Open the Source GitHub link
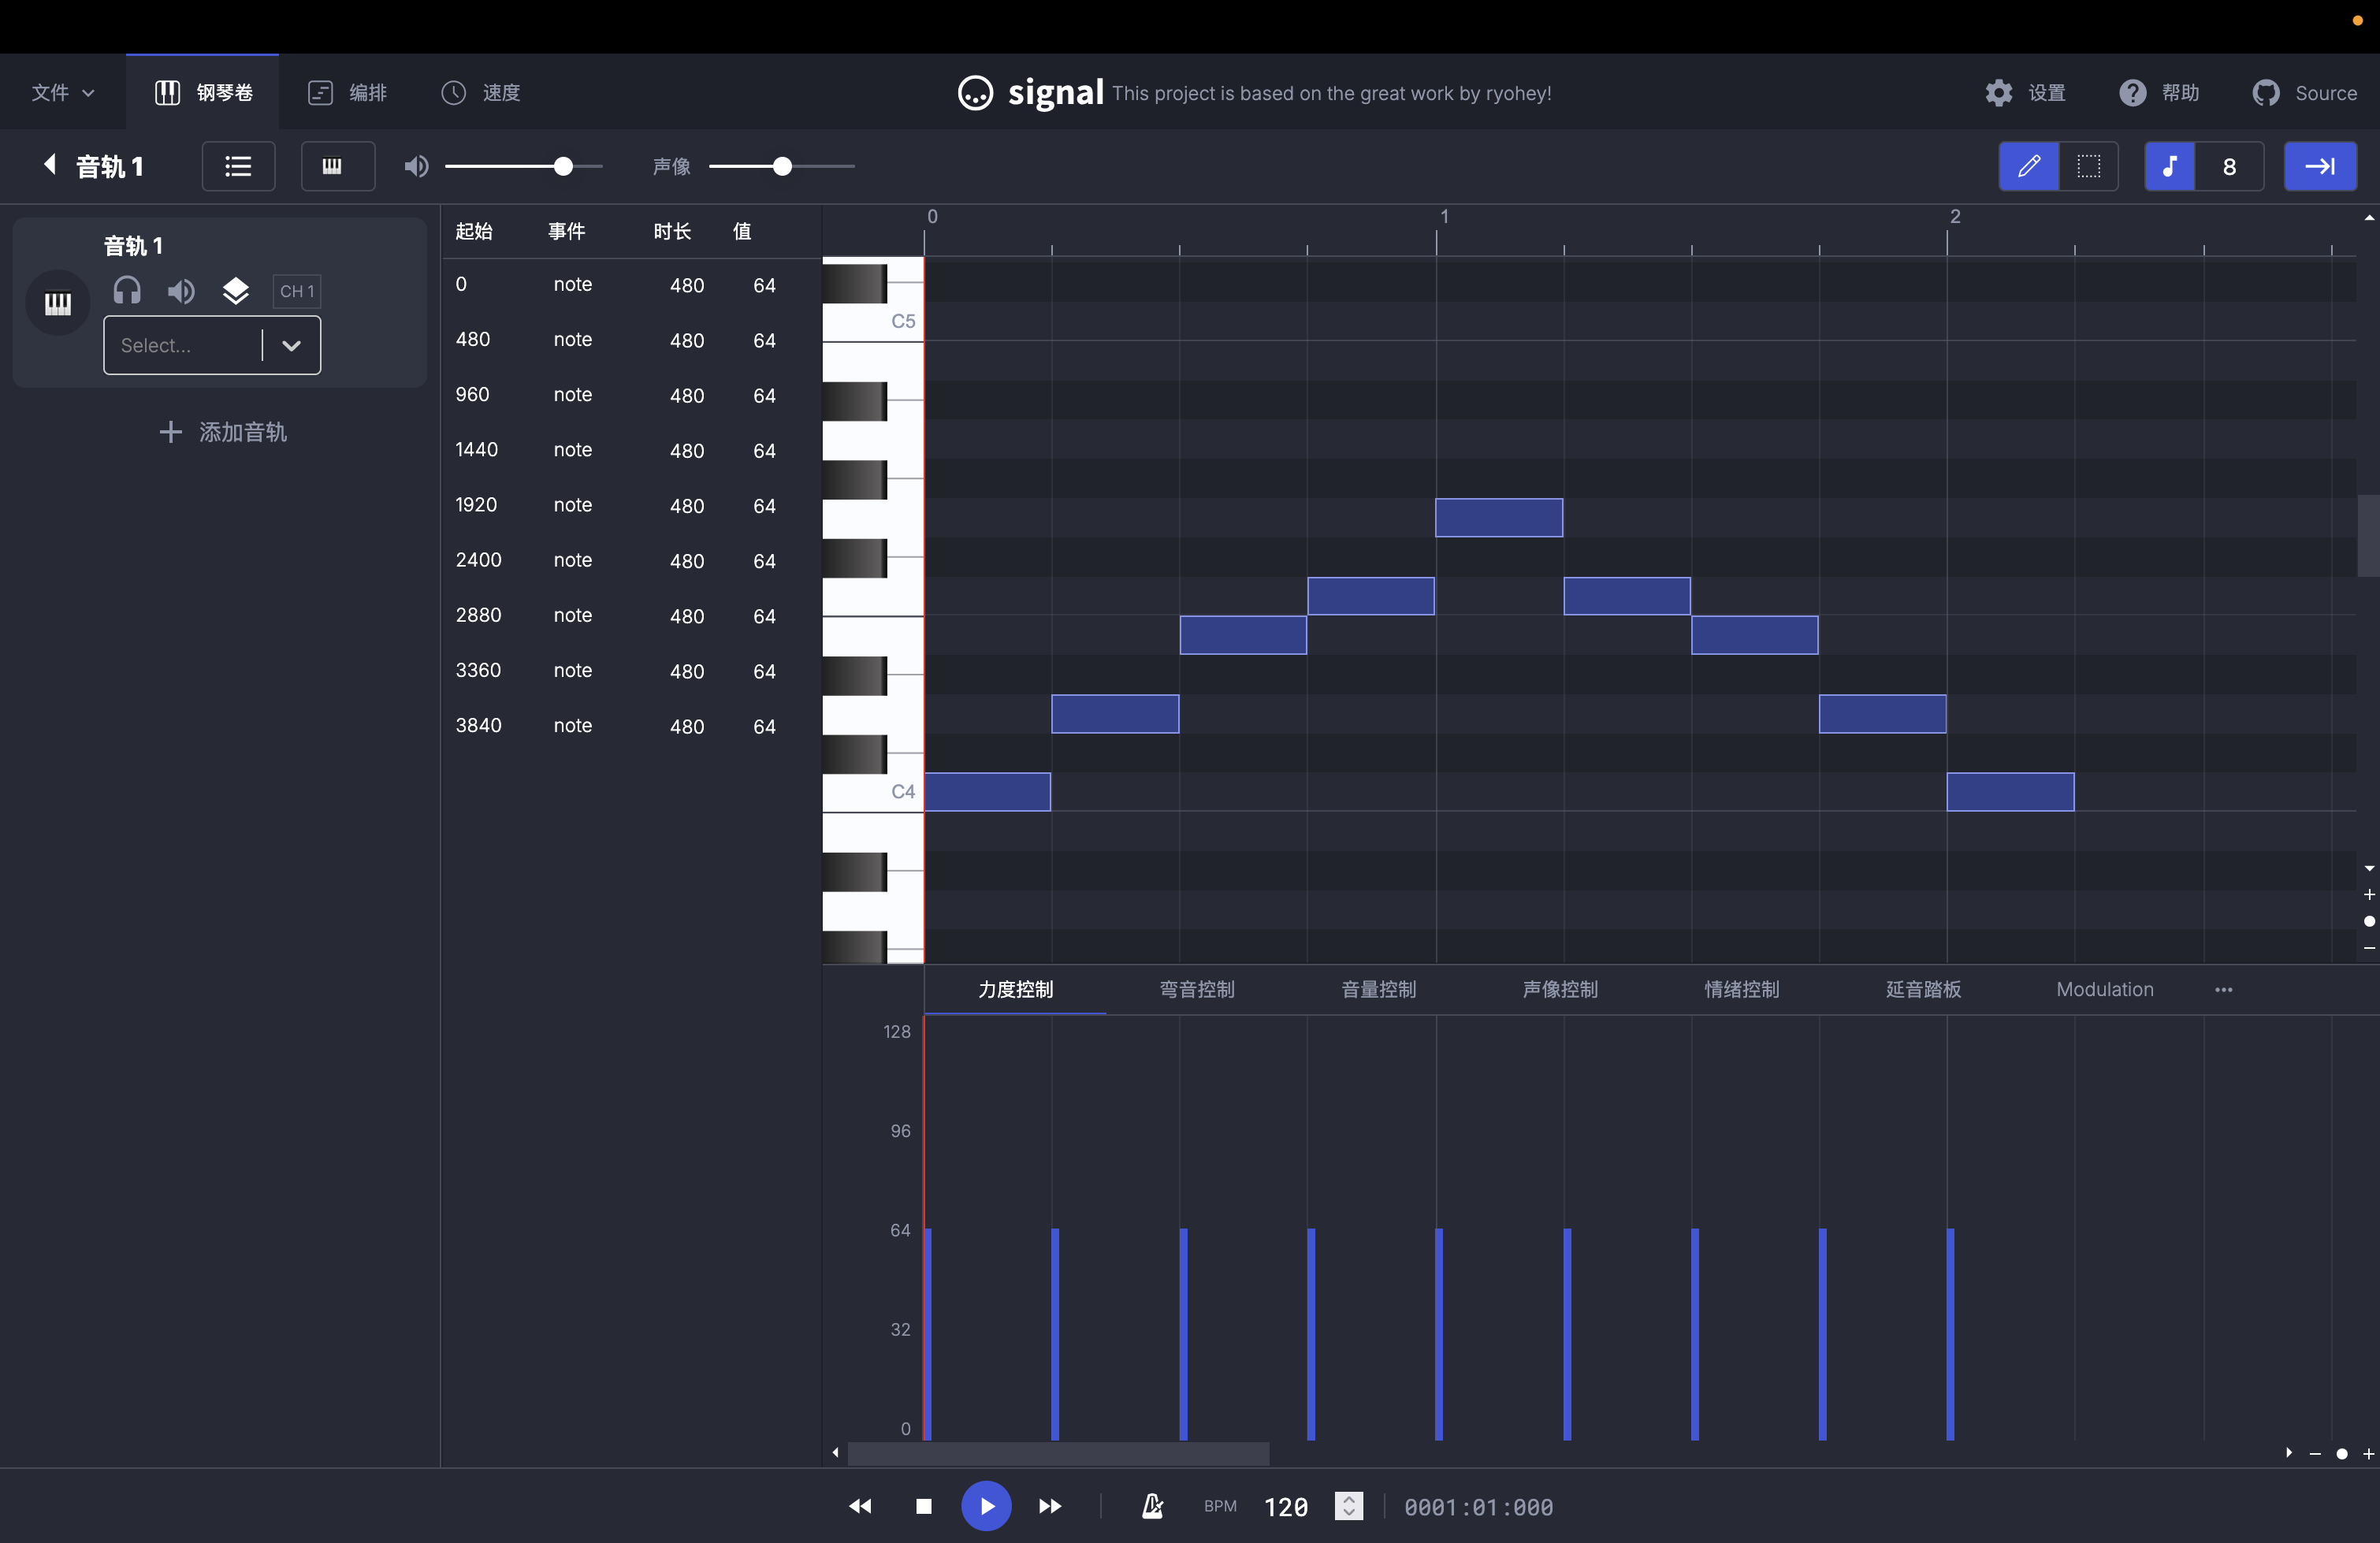The width and height of the screenshot is (2380, 1543). 2304,92
